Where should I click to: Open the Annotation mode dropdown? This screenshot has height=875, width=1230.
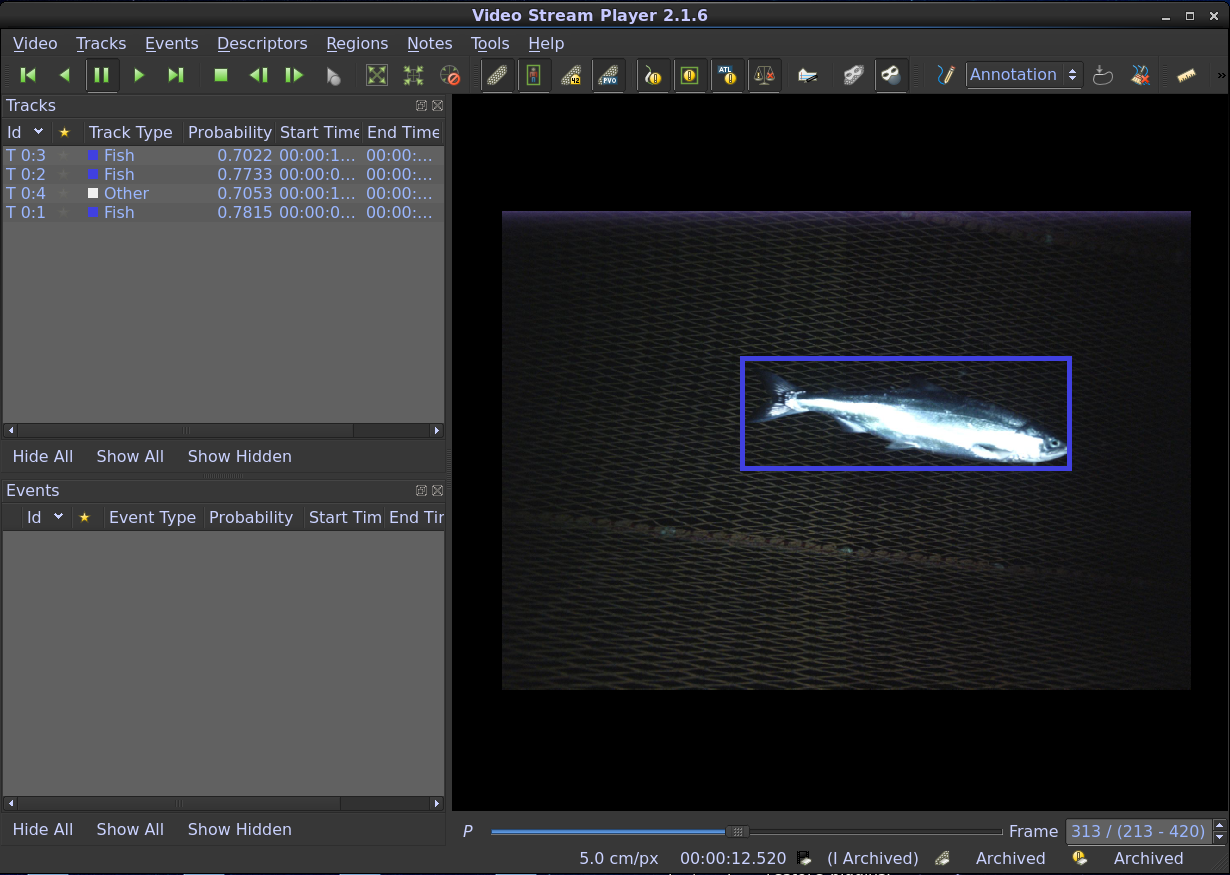point(1025,75)
